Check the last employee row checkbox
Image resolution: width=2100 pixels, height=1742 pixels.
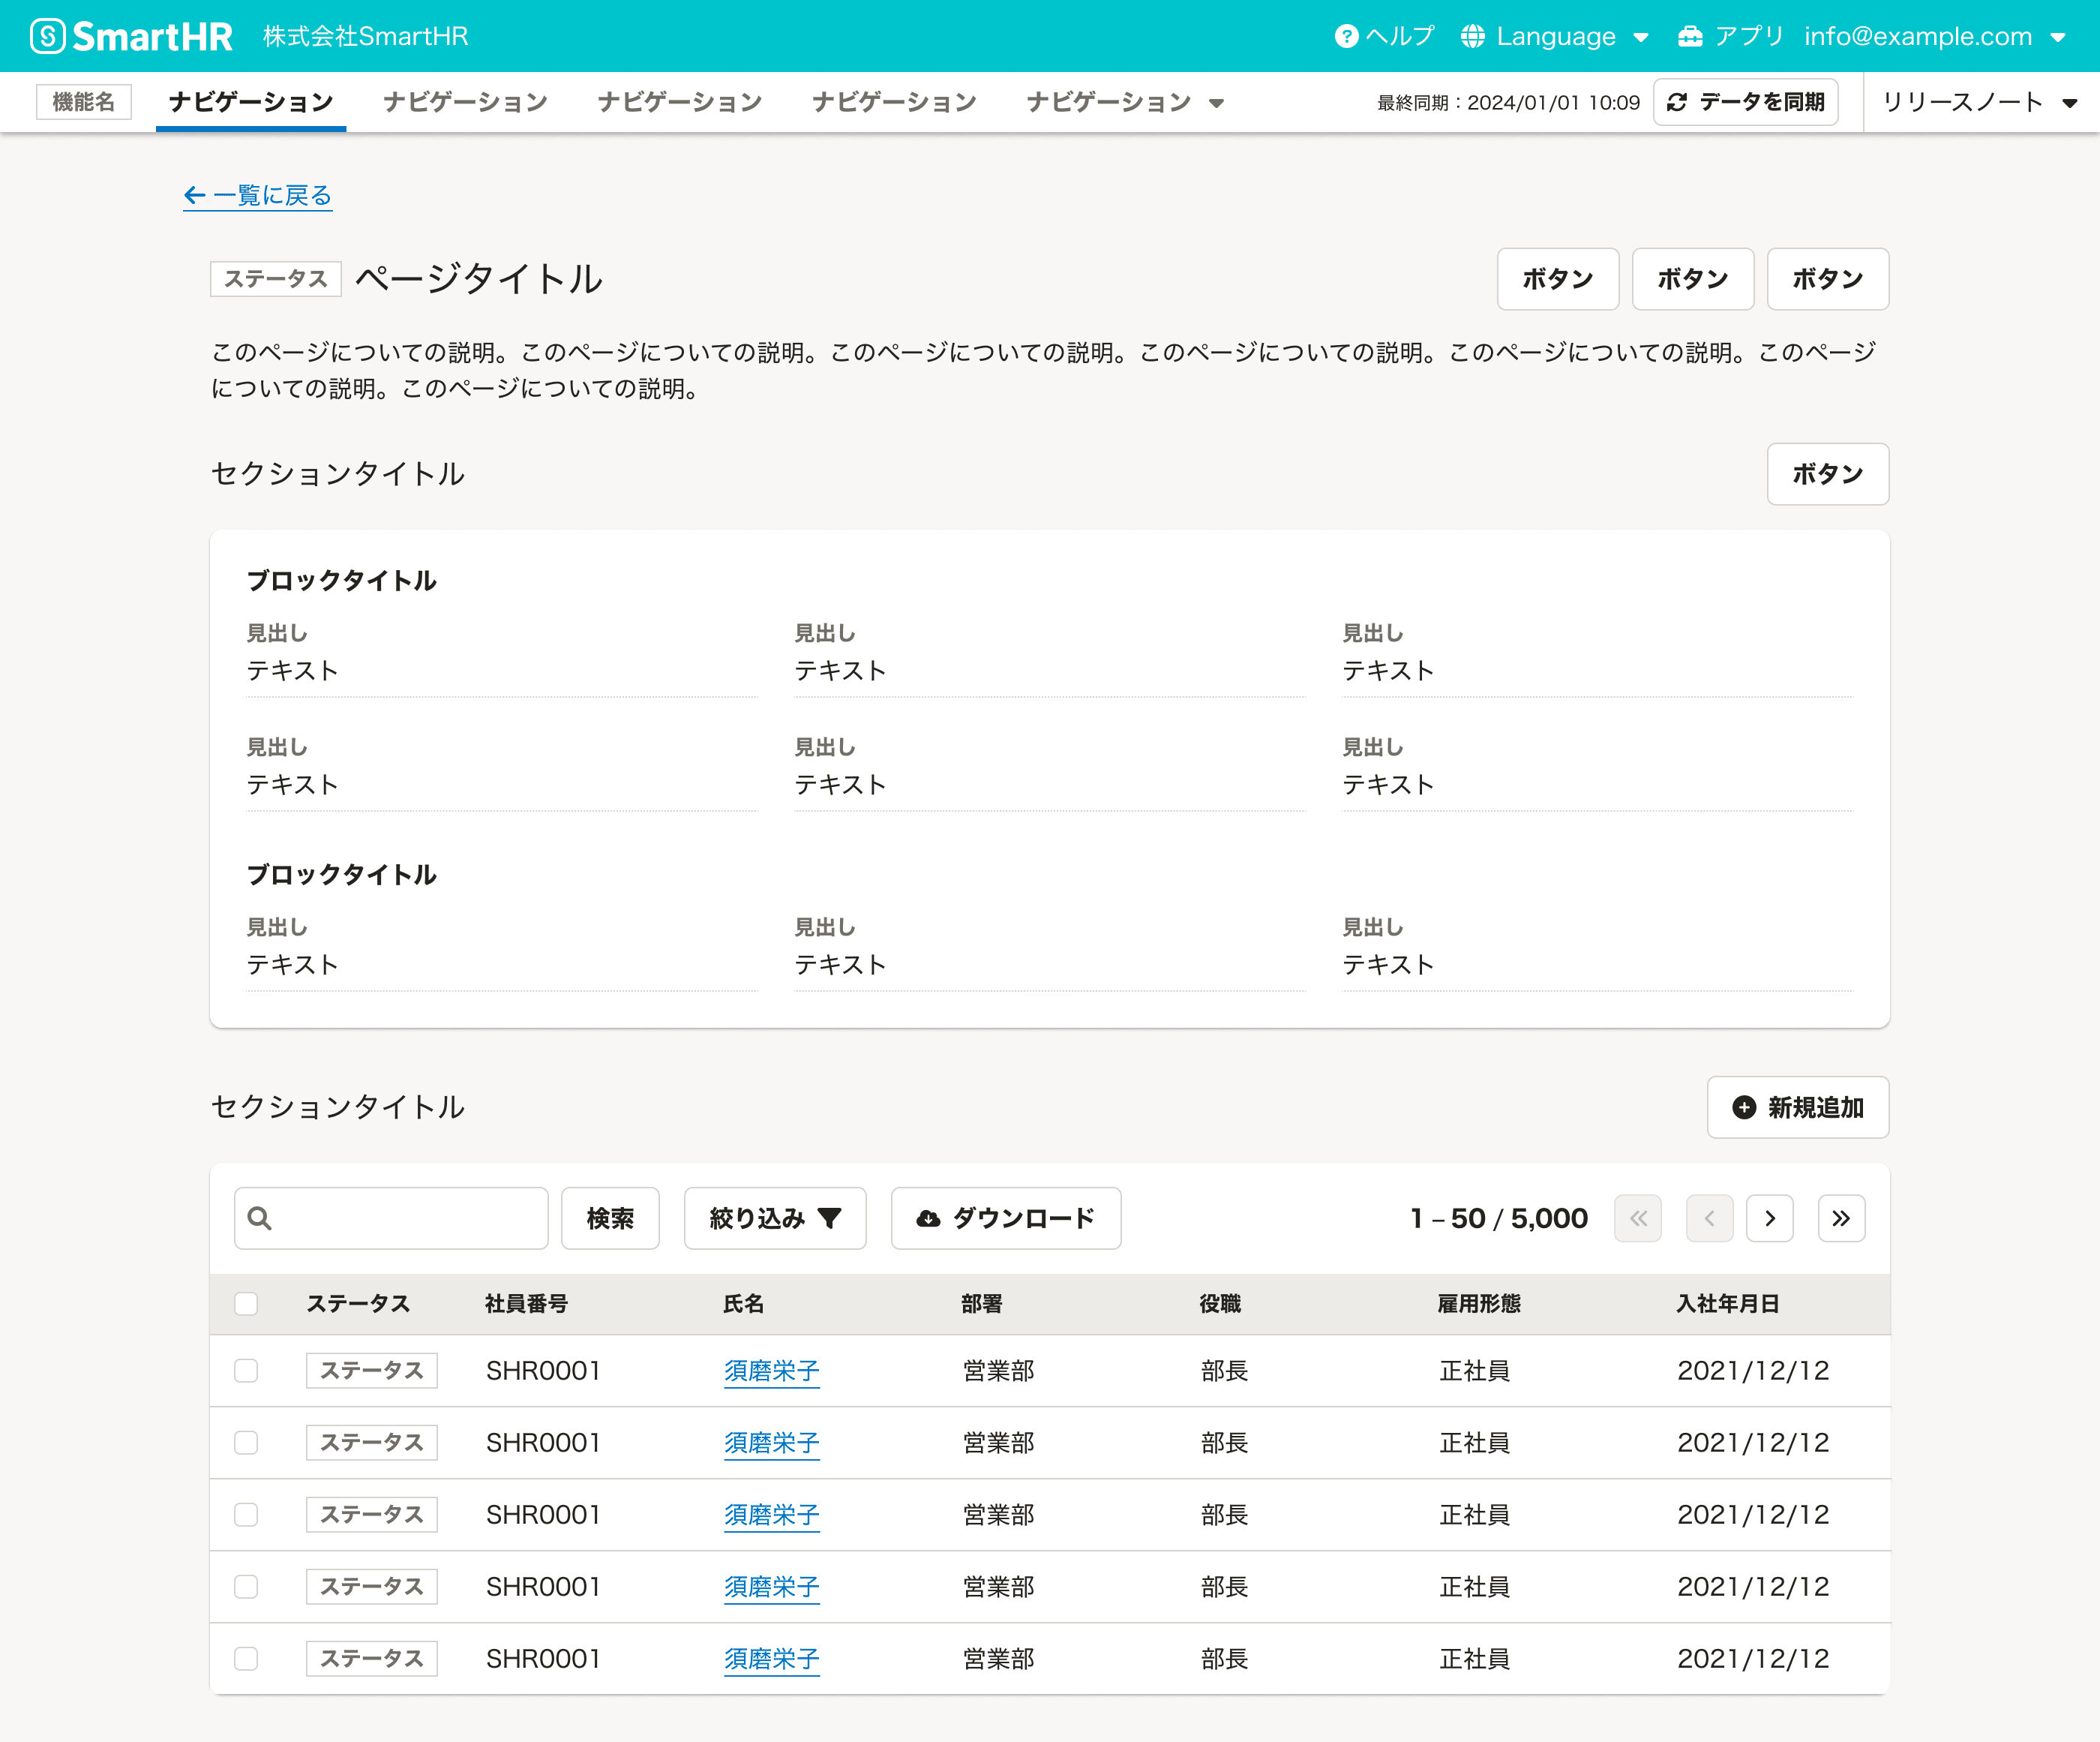coord(246,1658)
